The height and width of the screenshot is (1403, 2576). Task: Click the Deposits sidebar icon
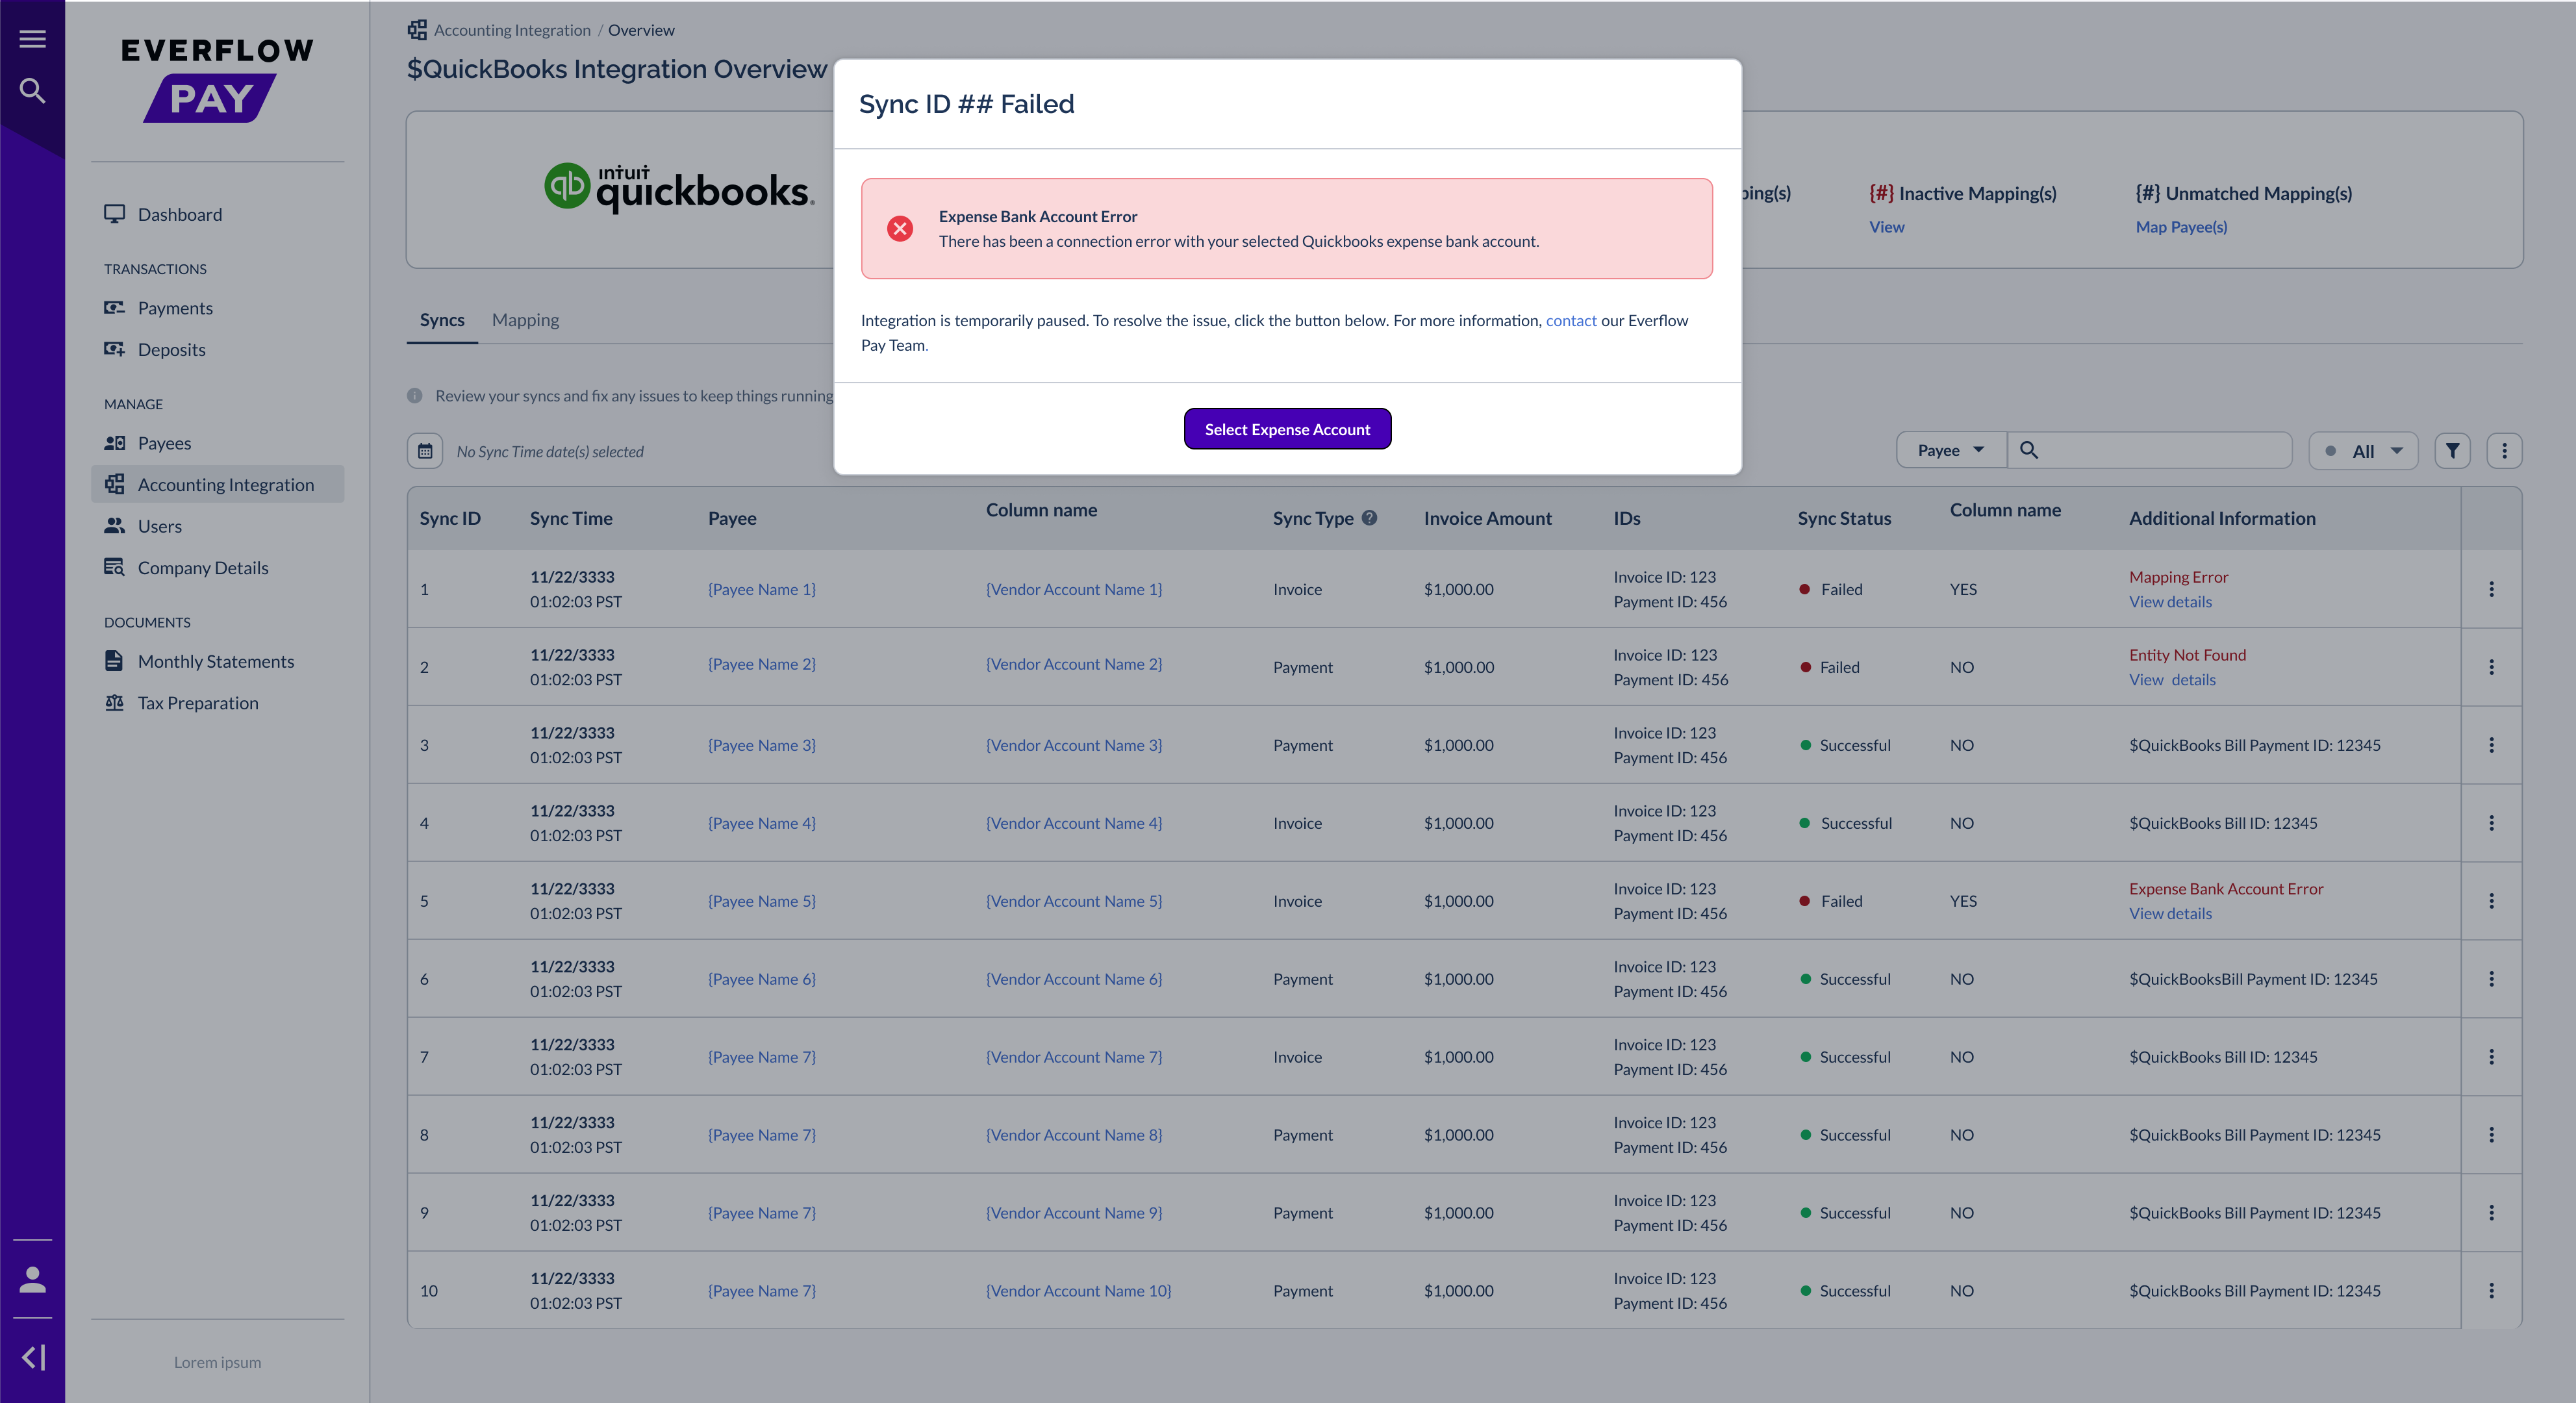[x=114, y=349]
